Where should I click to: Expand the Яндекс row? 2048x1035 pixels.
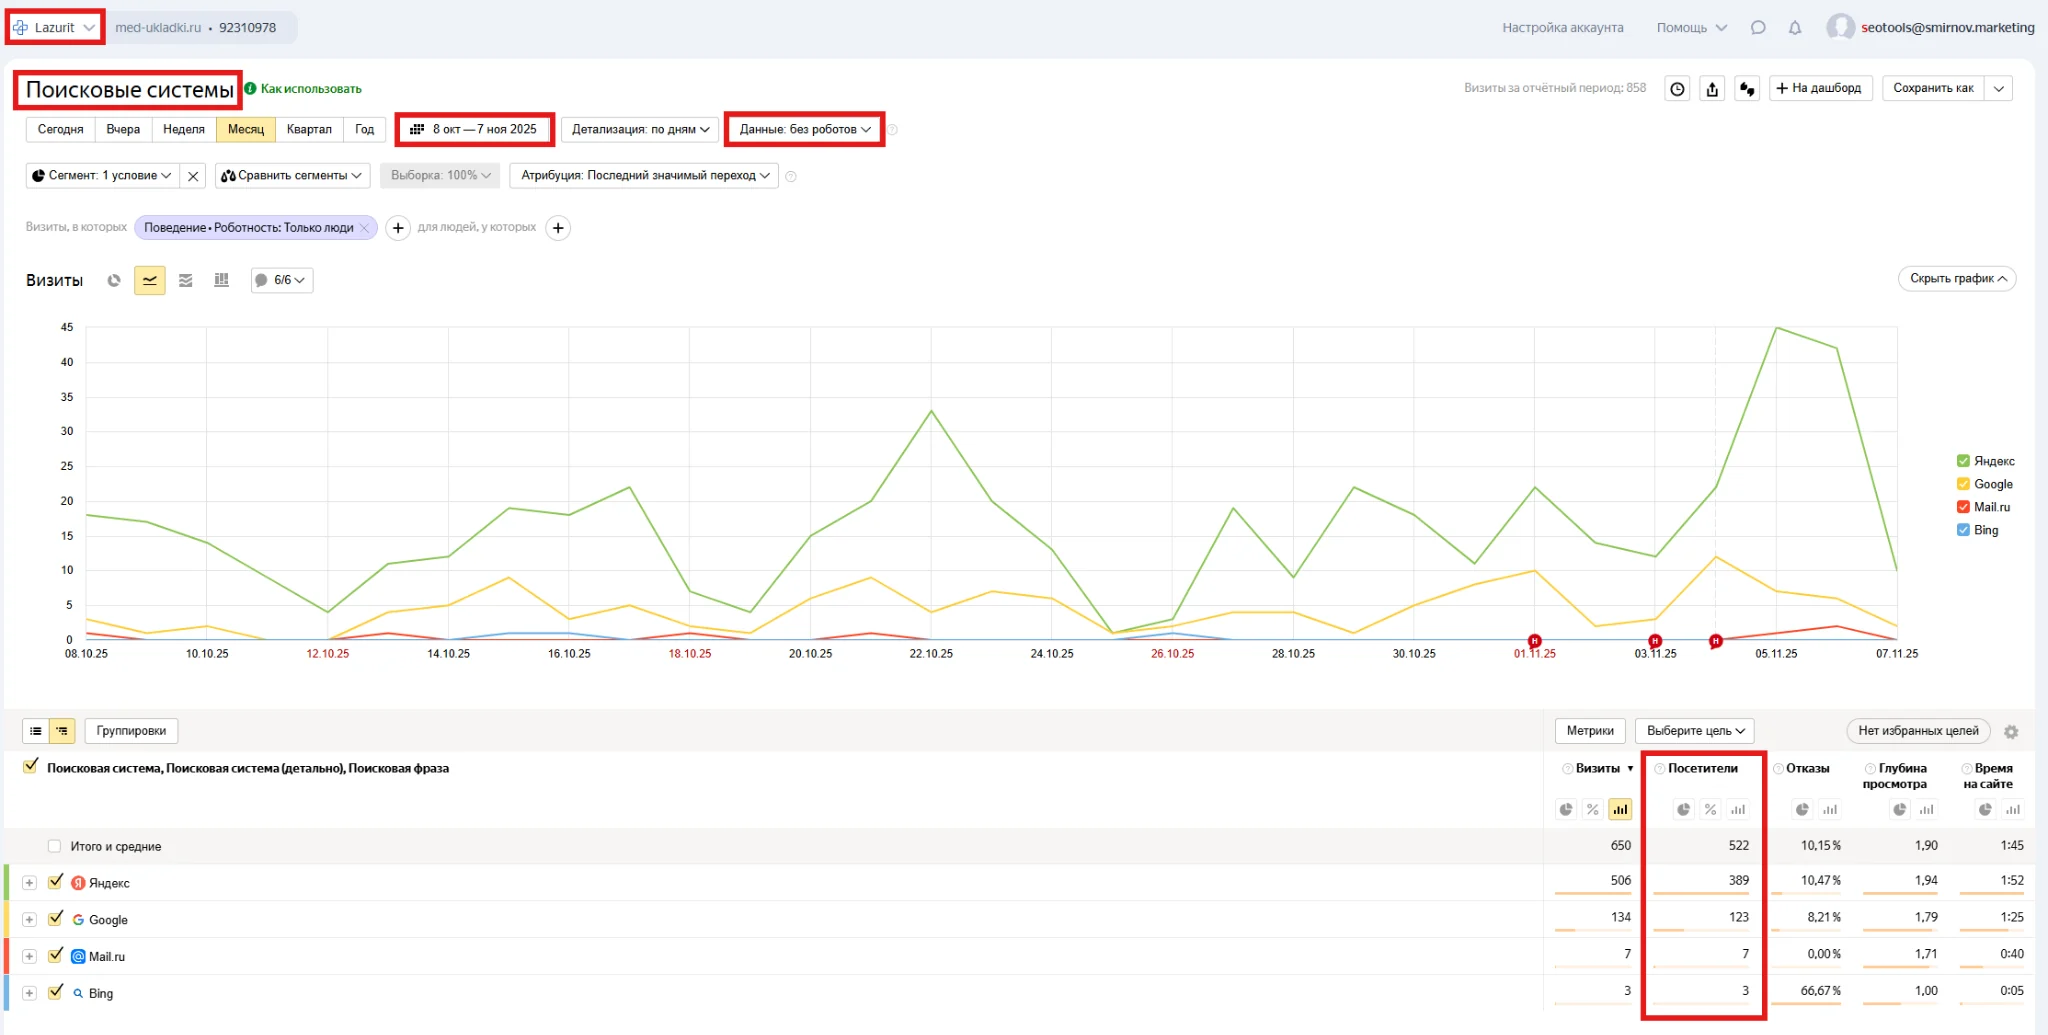(29, 883)
